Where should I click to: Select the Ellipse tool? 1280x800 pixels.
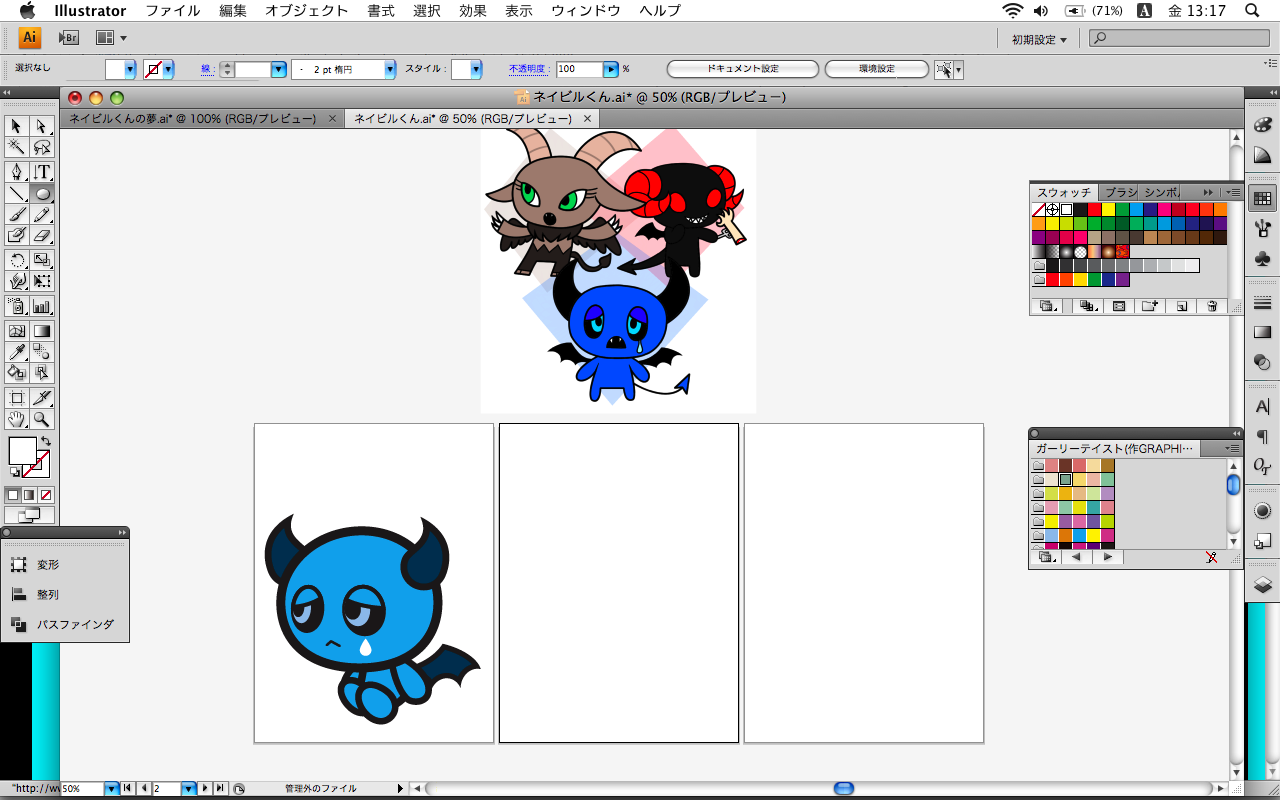coord(42,193)
